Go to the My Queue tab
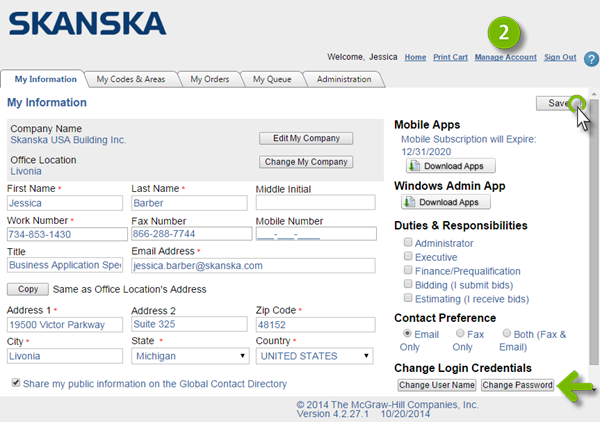Screen dimensions: 600x422 272,79
